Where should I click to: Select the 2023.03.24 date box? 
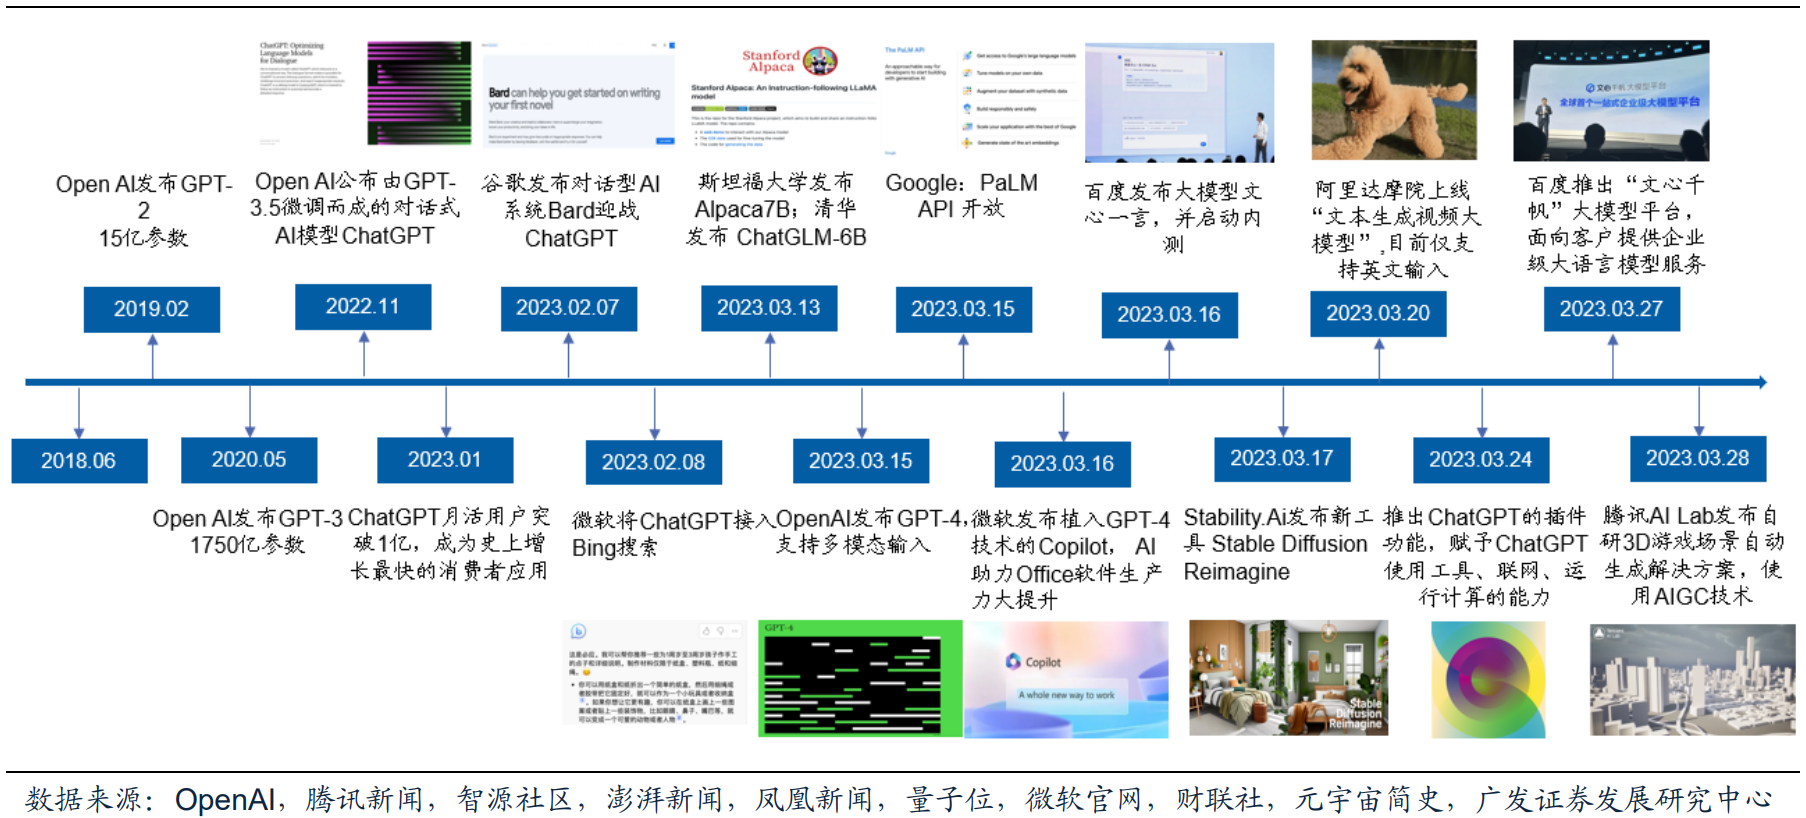click(1481, 460)
